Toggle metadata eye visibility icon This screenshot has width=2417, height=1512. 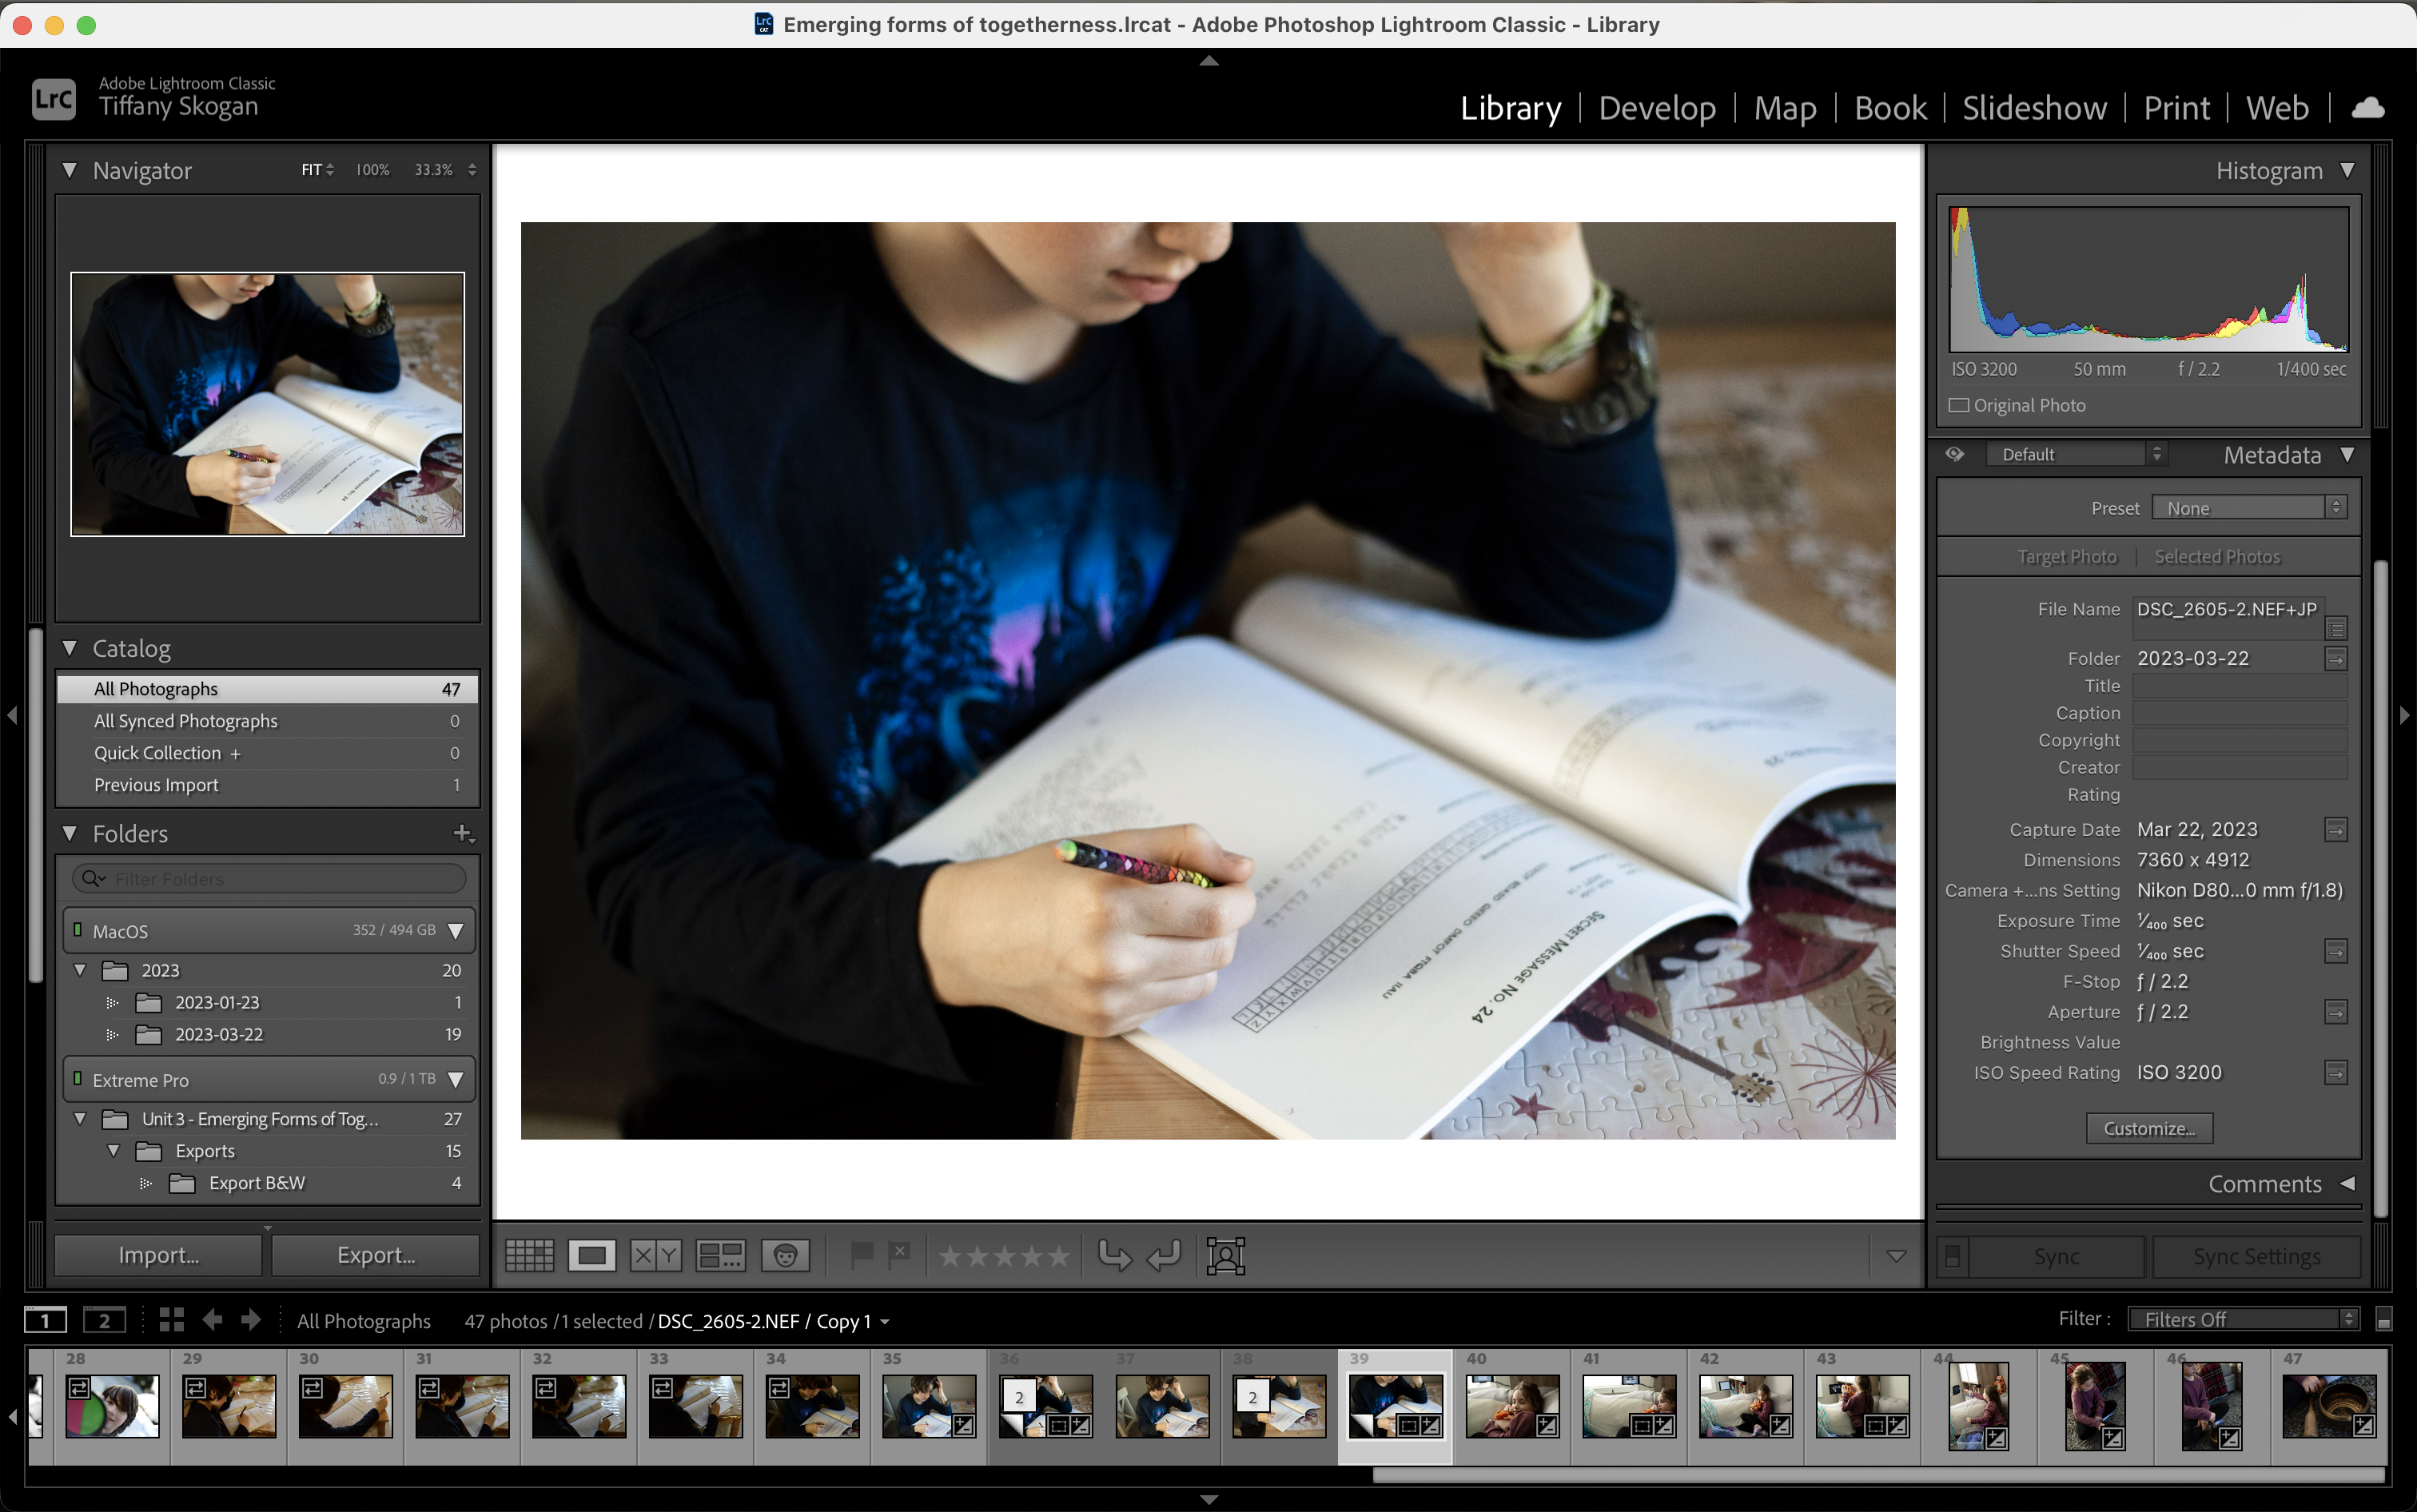click(1955, 455)
